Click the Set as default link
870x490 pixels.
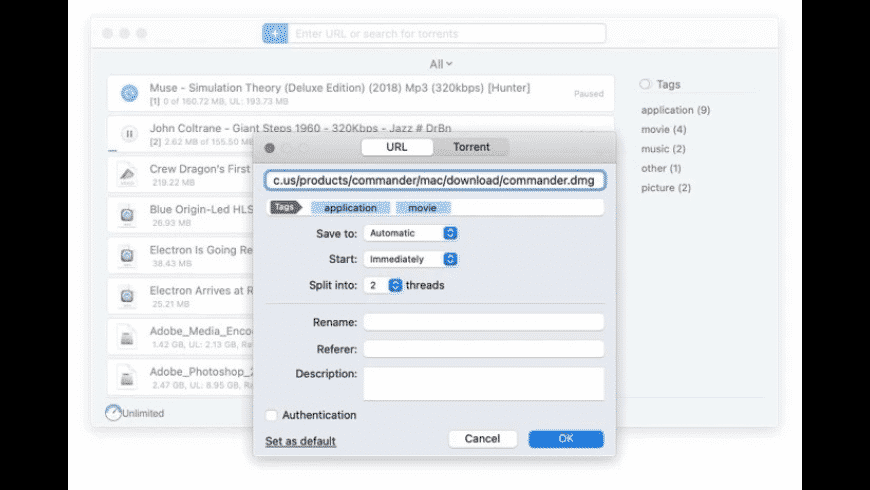point(300,441)
